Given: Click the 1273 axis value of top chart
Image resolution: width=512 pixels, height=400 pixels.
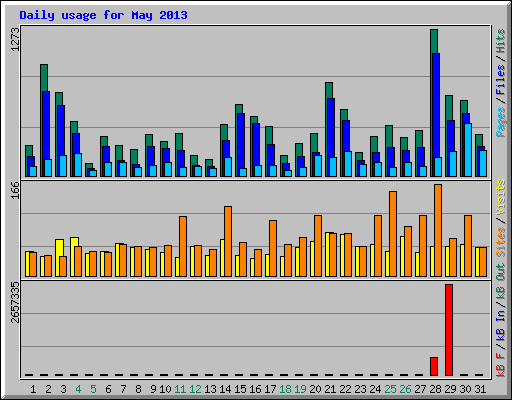Looking at the screenshot, I should (x=15, y=39).
